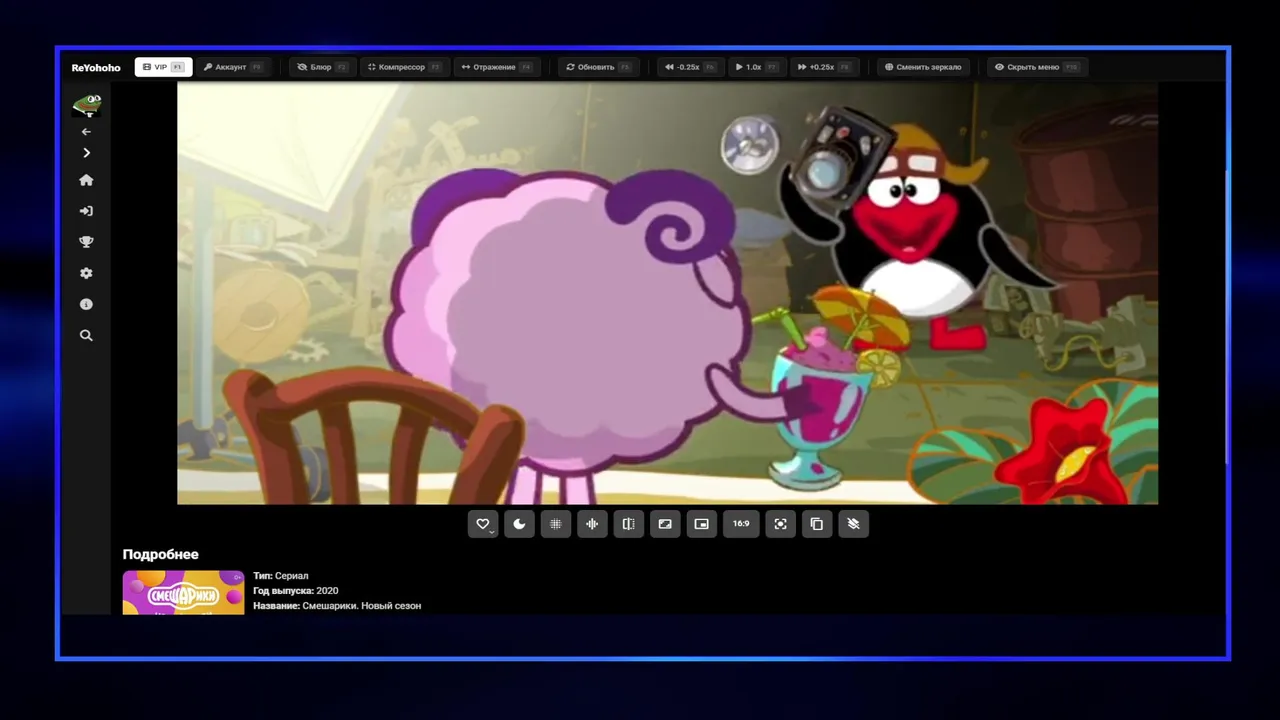
Task: Click the Название: Смешарики. Новый сезон text
Action: 337,606
